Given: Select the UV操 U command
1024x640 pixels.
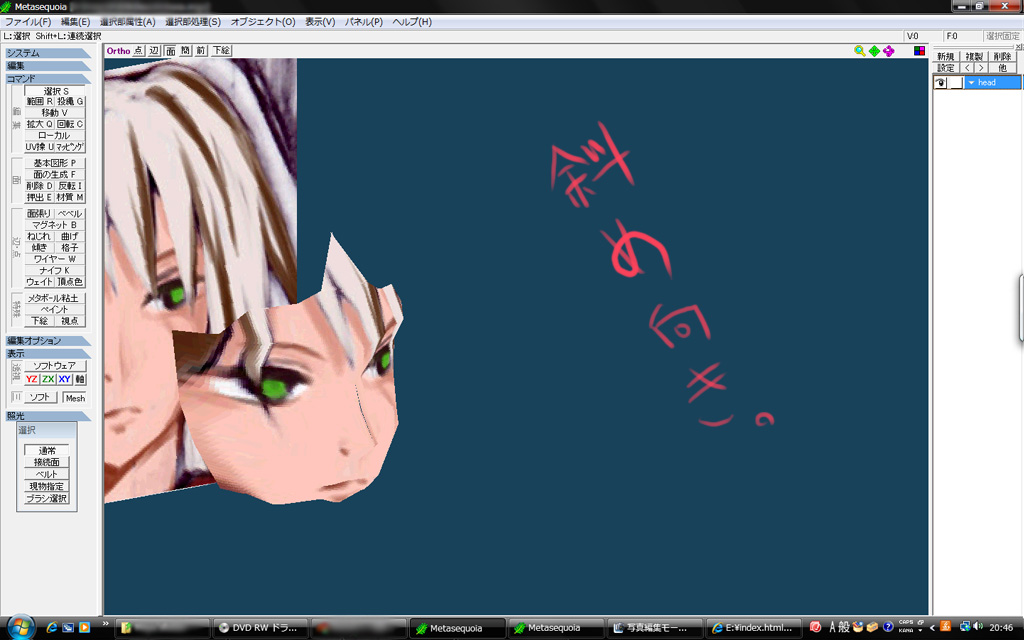Looking at the screenshot, I should click(x=39, y=147).
